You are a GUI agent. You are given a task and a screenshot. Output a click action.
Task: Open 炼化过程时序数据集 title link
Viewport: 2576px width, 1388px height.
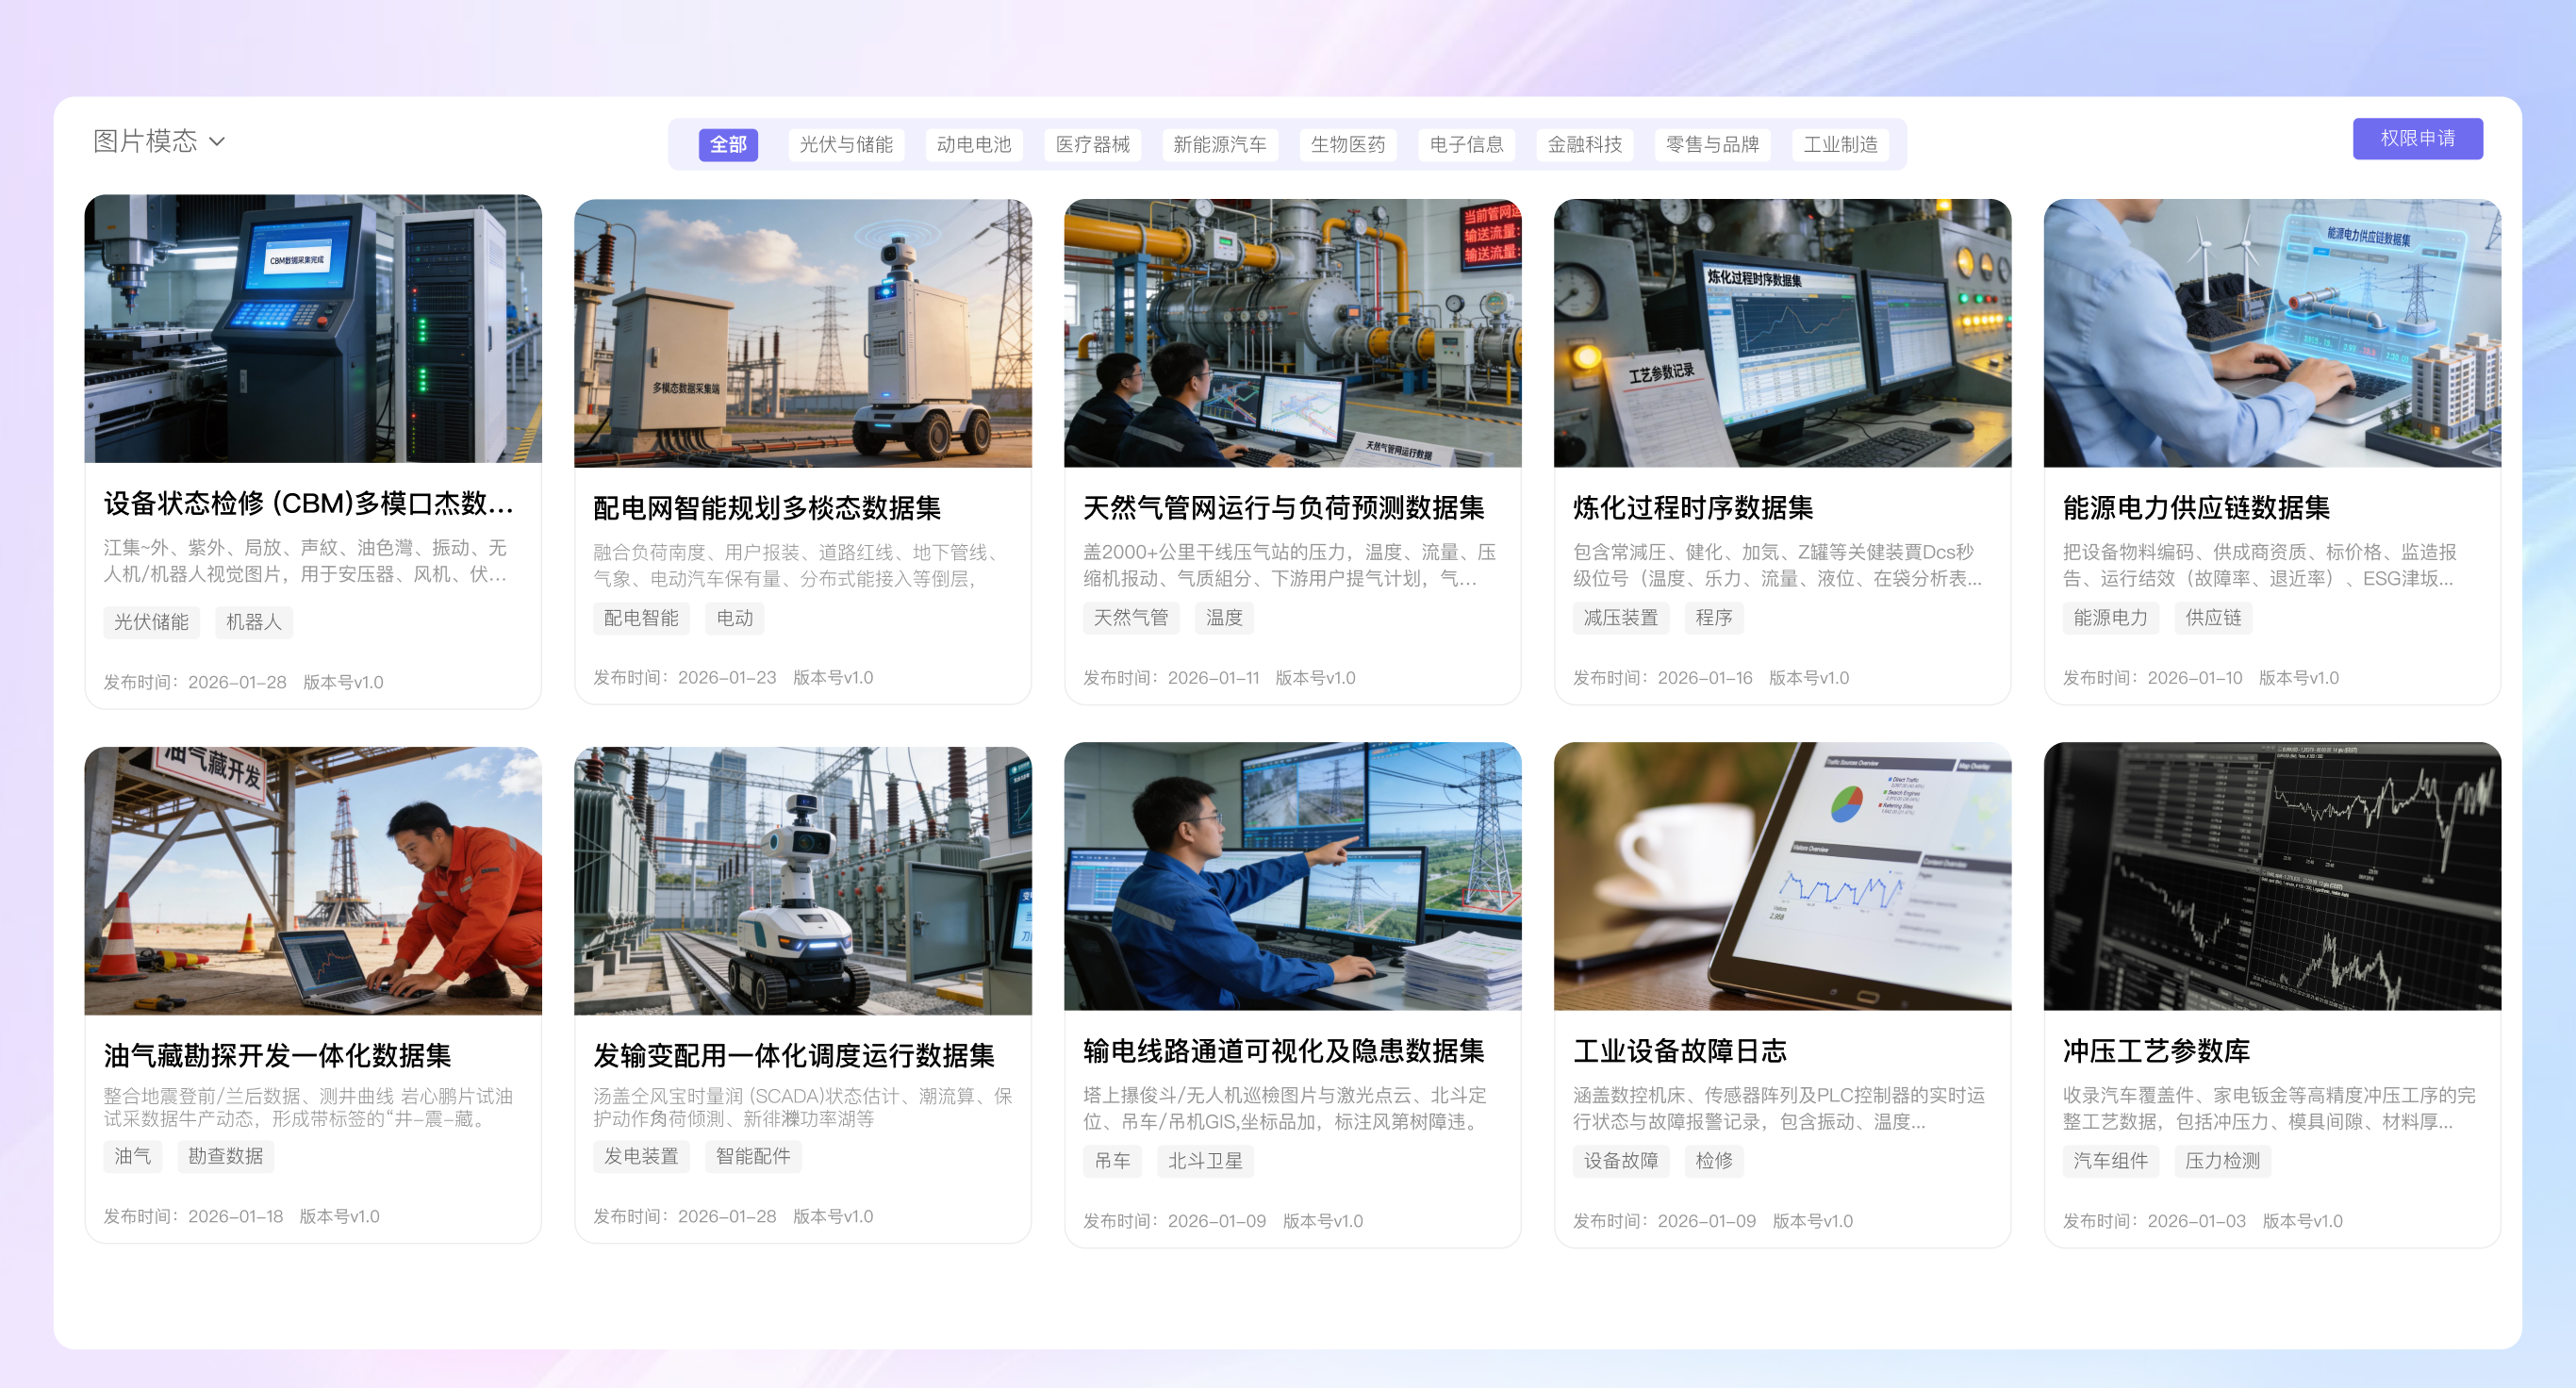[1692, 507]
